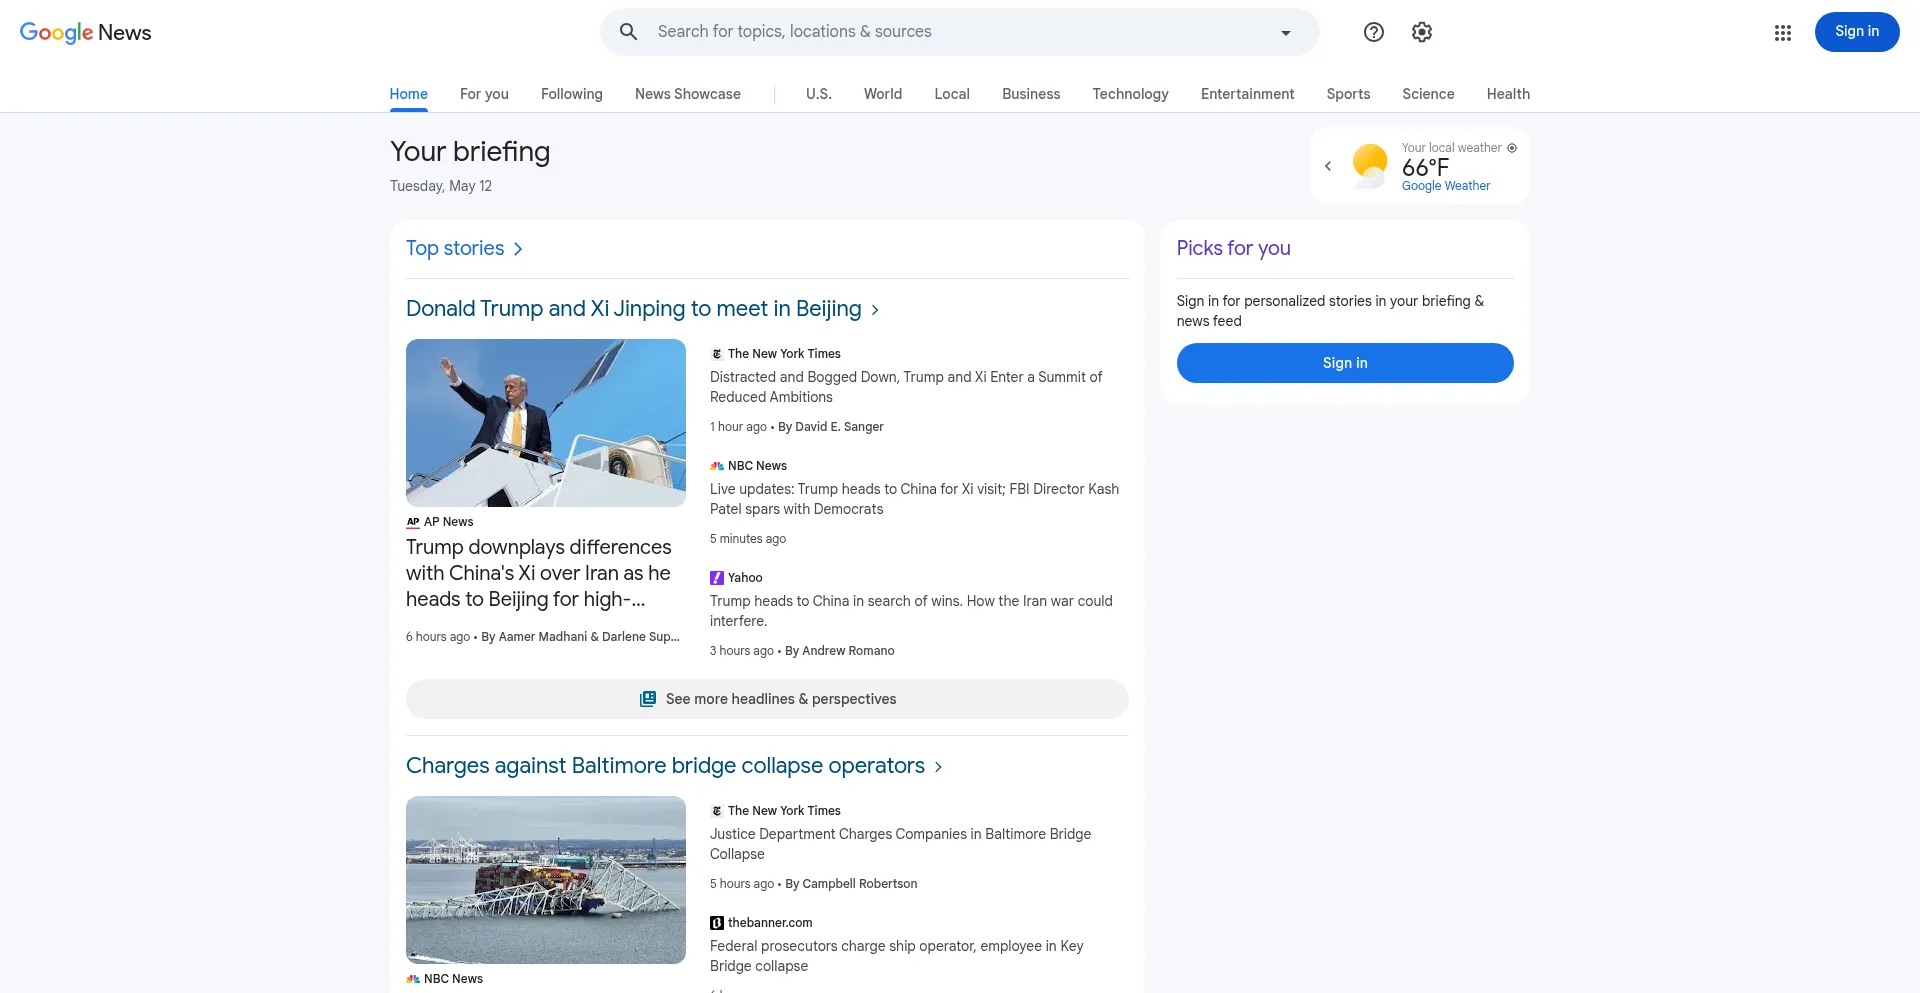Click the 'By Aamer Madhani & Darlene Sup...' byline

[580, 637]
